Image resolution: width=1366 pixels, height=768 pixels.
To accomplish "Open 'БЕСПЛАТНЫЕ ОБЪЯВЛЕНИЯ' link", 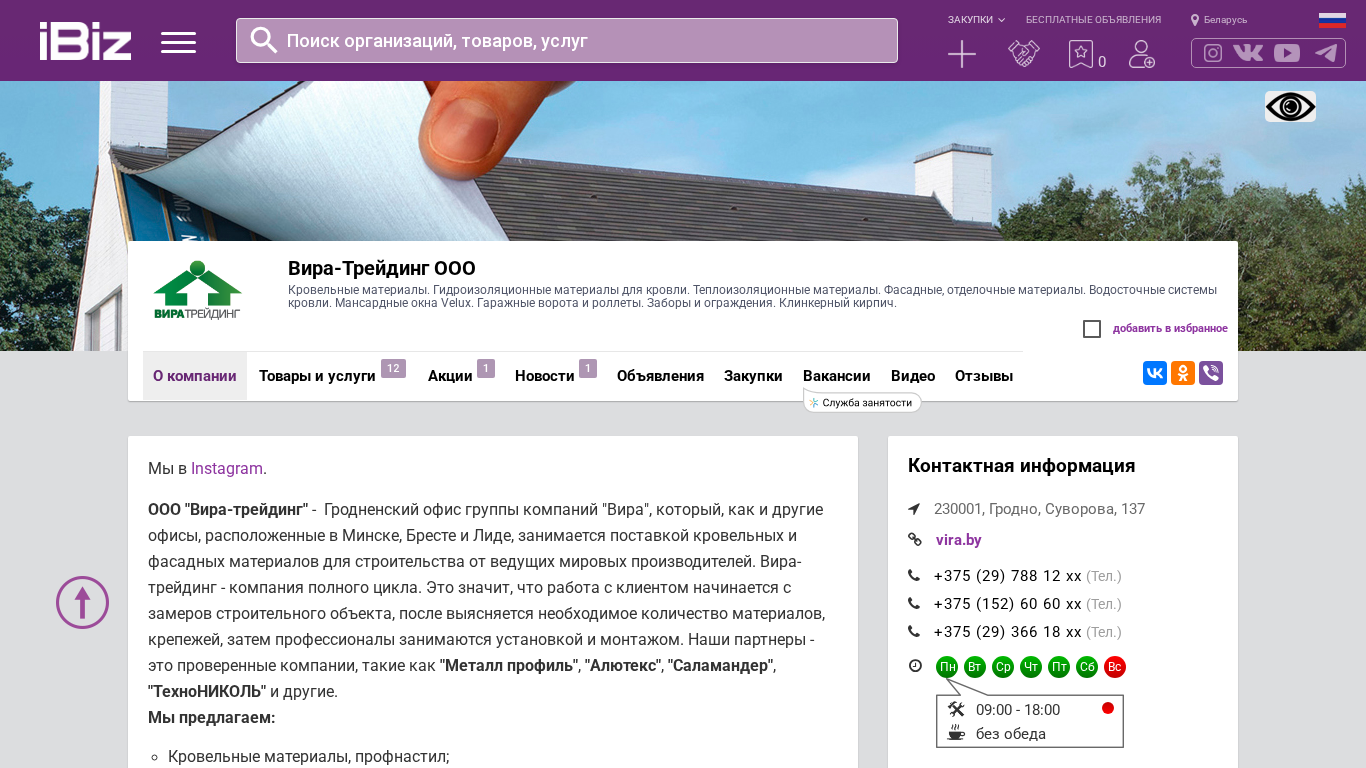I will (1093, 20).
